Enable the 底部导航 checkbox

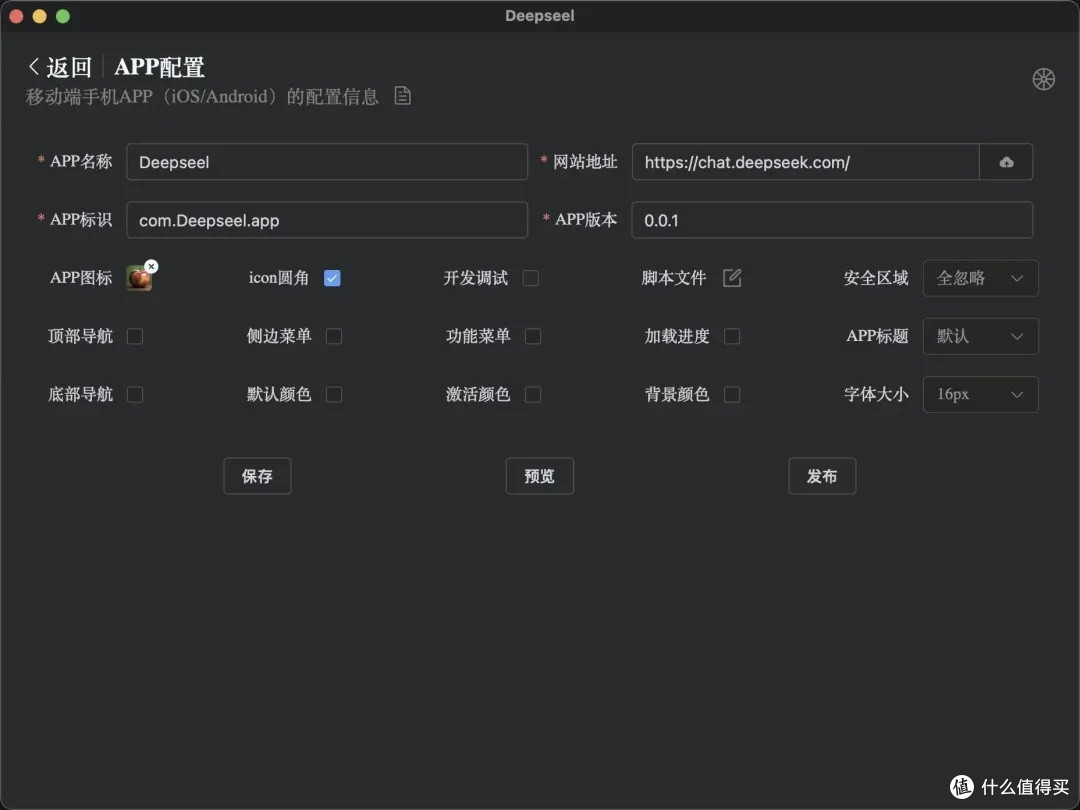tap(135, 394)
